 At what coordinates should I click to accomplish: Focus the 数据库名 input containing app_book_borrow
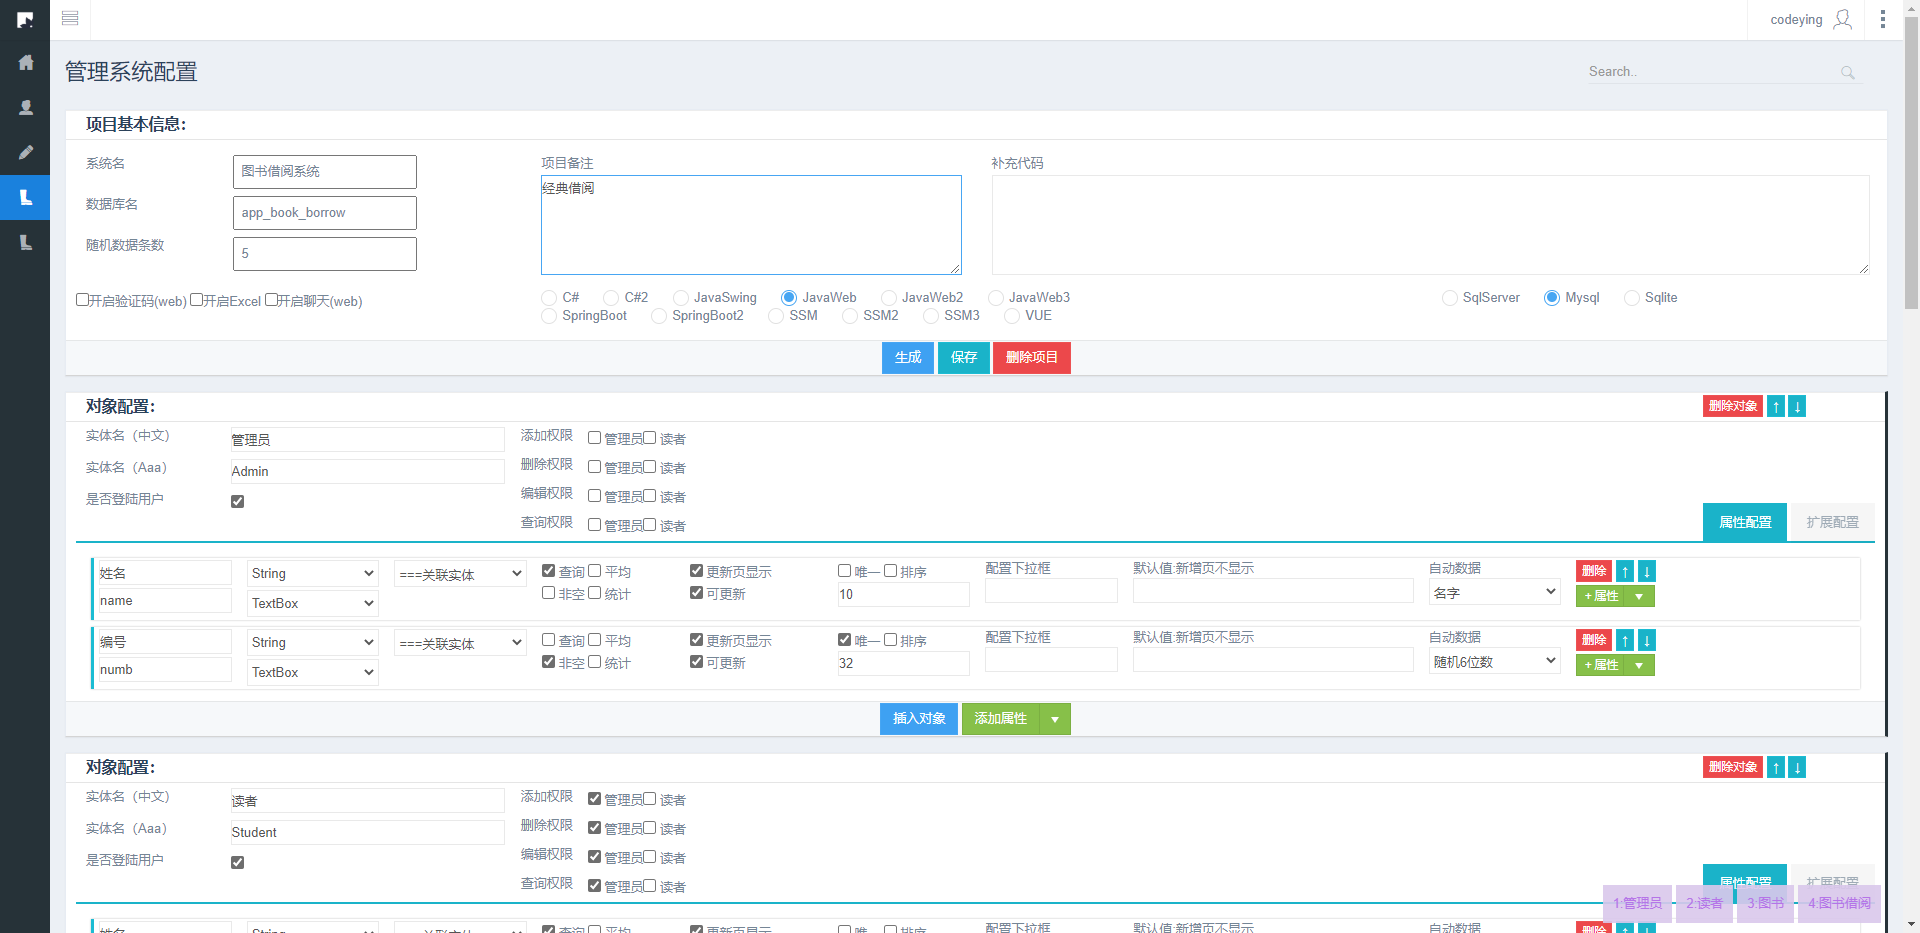point(325,213)
